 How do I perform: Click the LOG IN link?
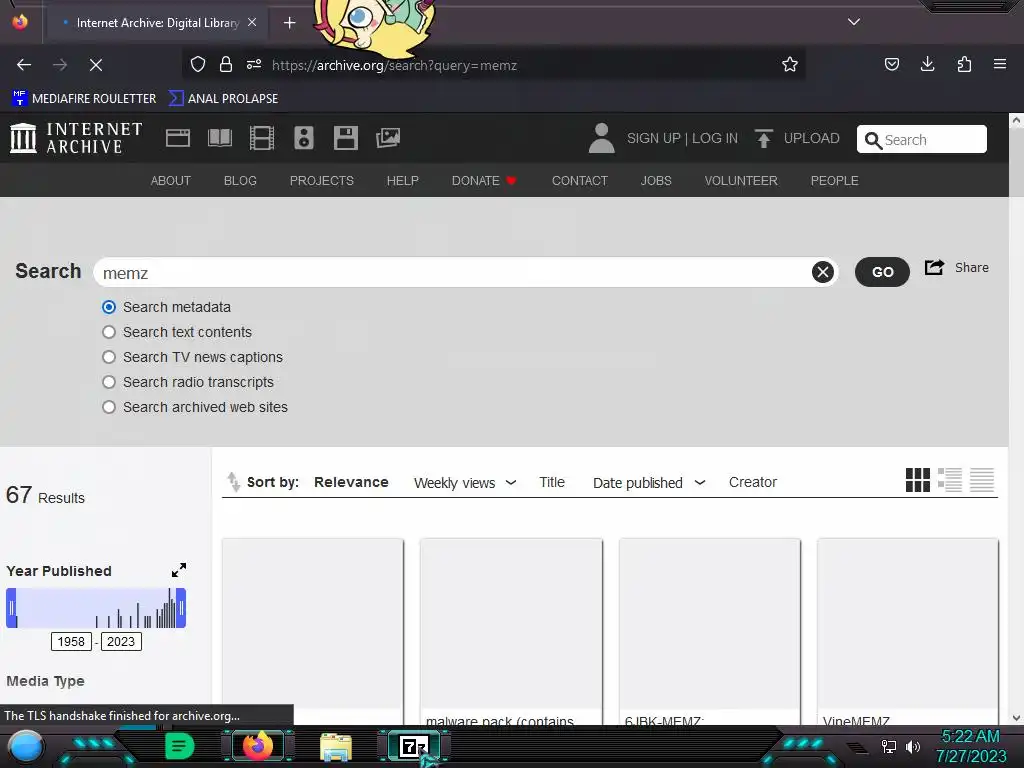point(714,138)
